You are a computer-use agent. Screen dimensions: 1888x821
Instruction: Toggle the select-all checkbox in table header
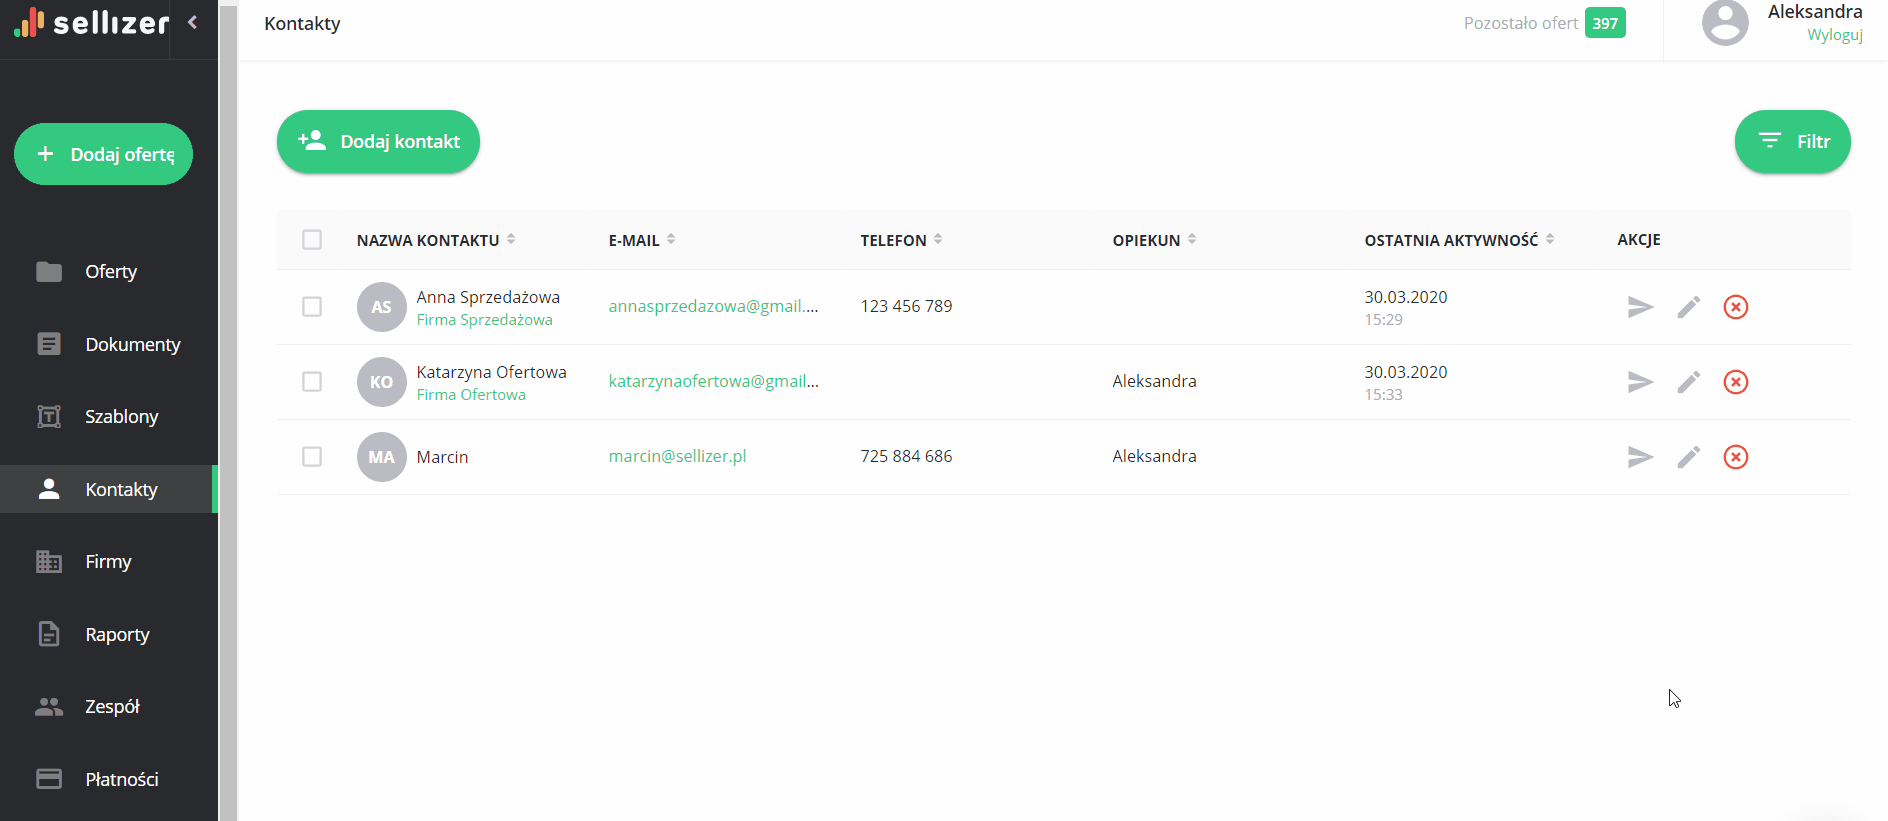coord(312,240)
